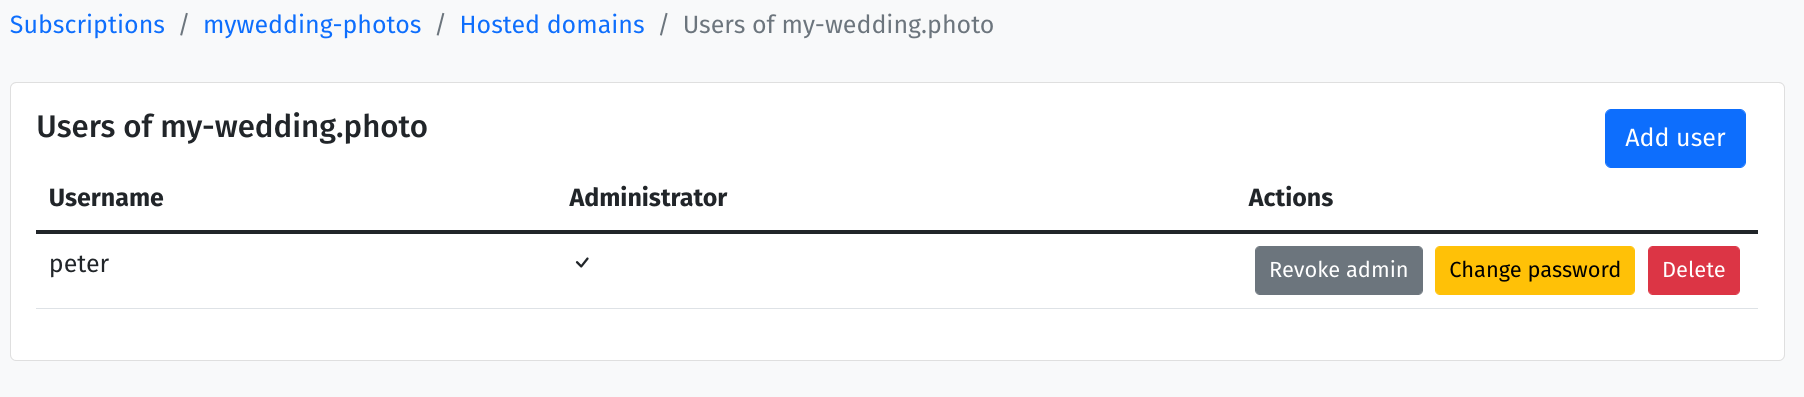Click the 'Users of my-wedding.photo' card heading
The height and width of the screenshot is (397, 1804).
coord(232,127)
